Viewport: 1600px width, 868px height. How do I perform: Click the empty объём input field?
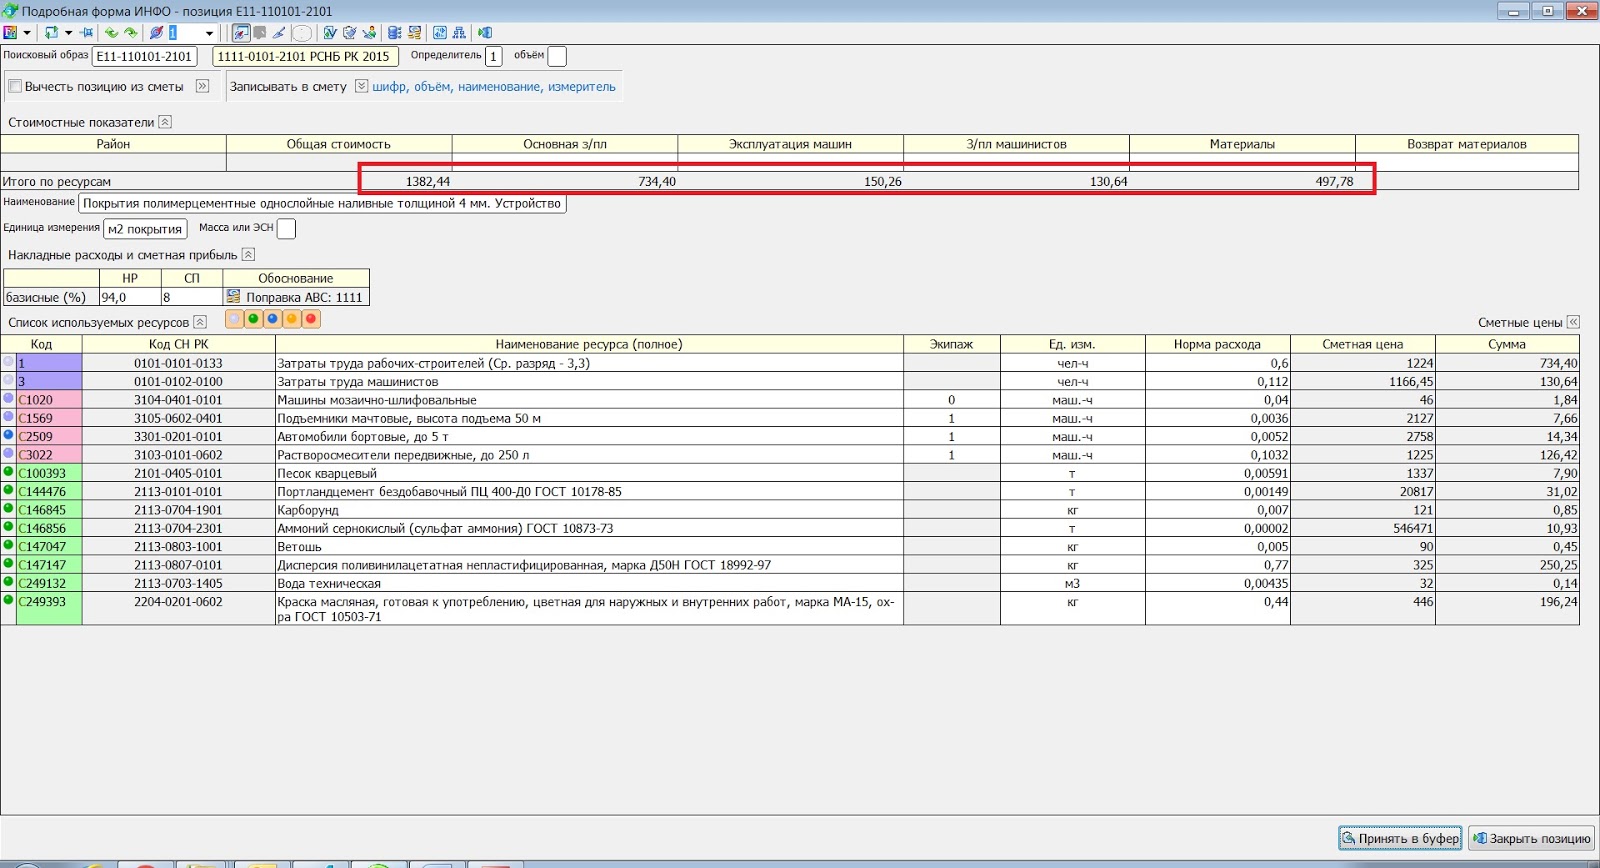point(557,57)
